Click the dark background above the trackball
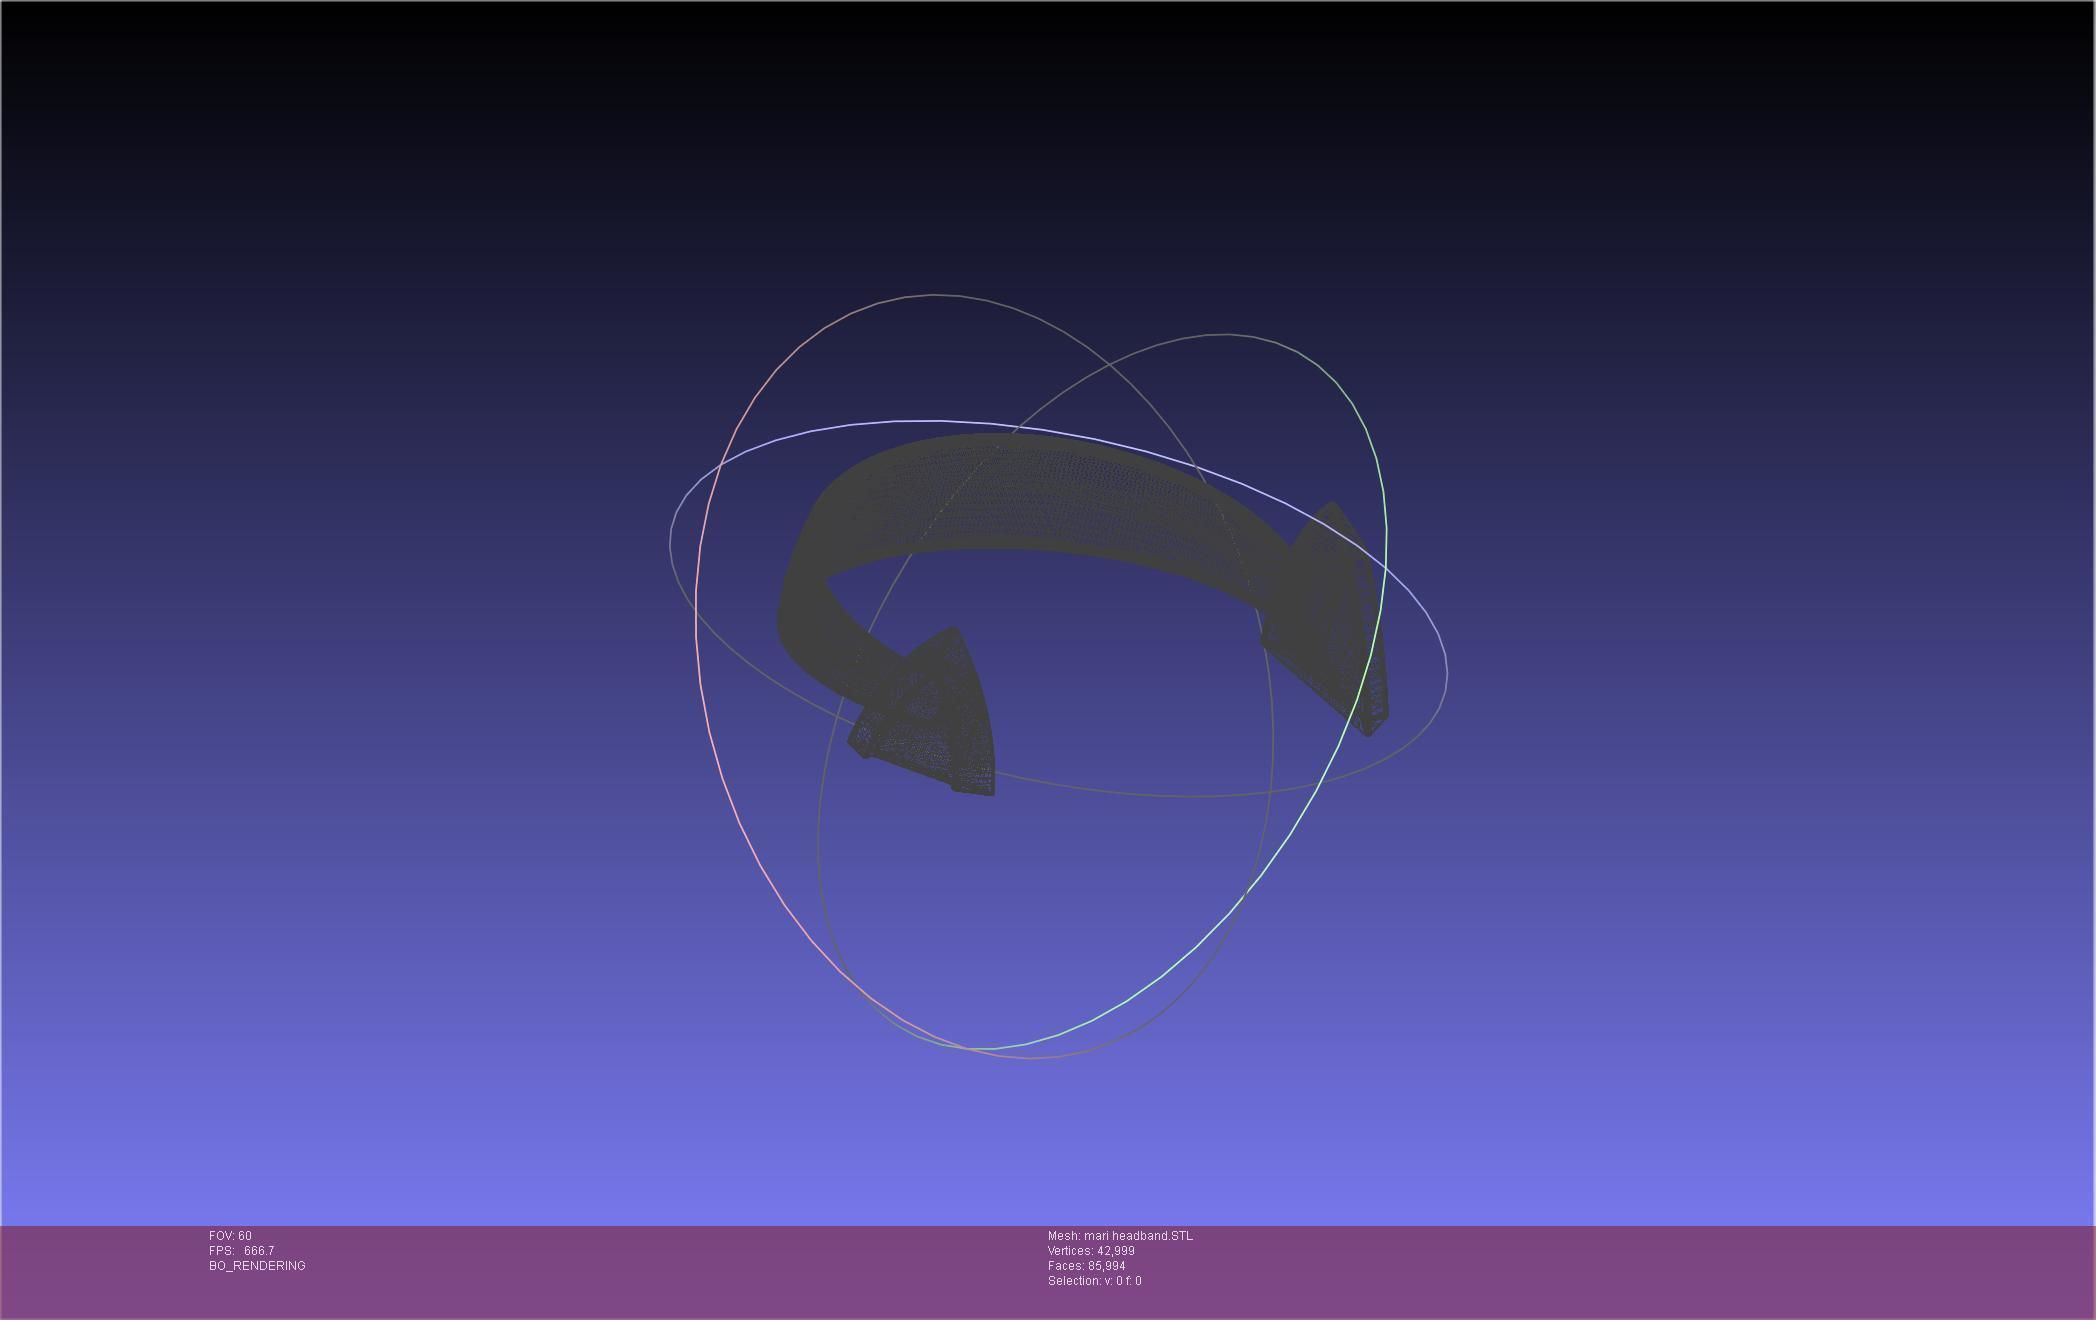The height and width of the screenshot is (1320, 2096). coord(1048,150)
